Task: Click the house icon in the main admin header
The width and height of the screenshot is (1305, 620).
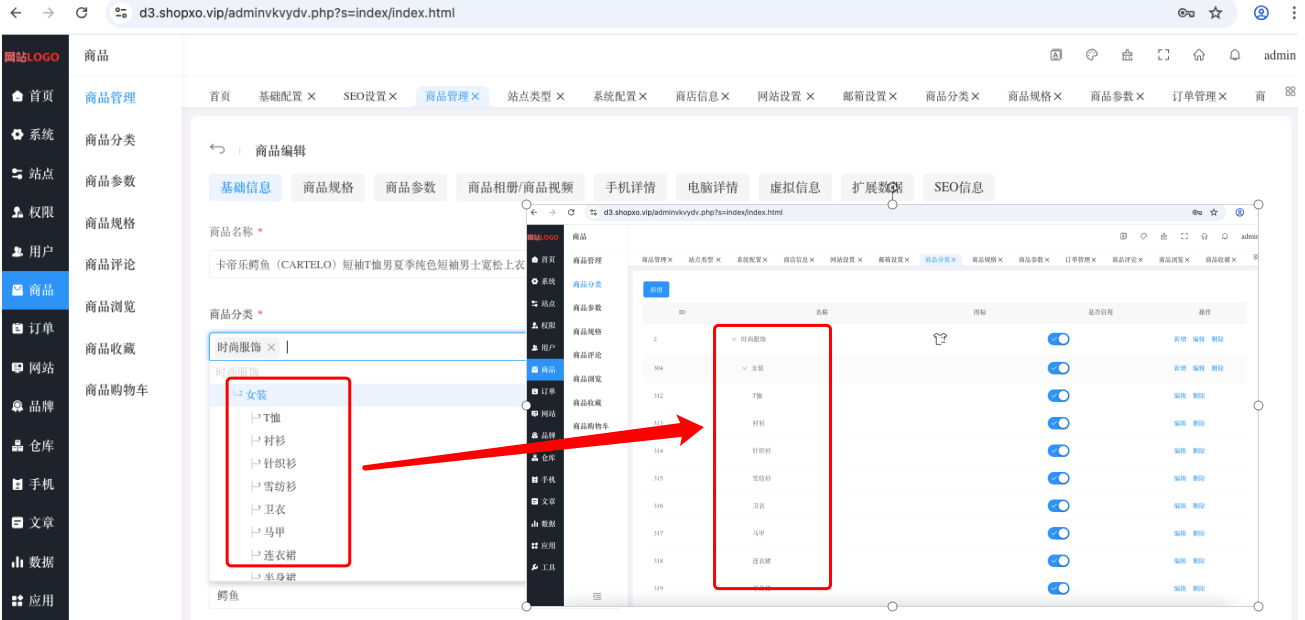Action: (1199, 55)
